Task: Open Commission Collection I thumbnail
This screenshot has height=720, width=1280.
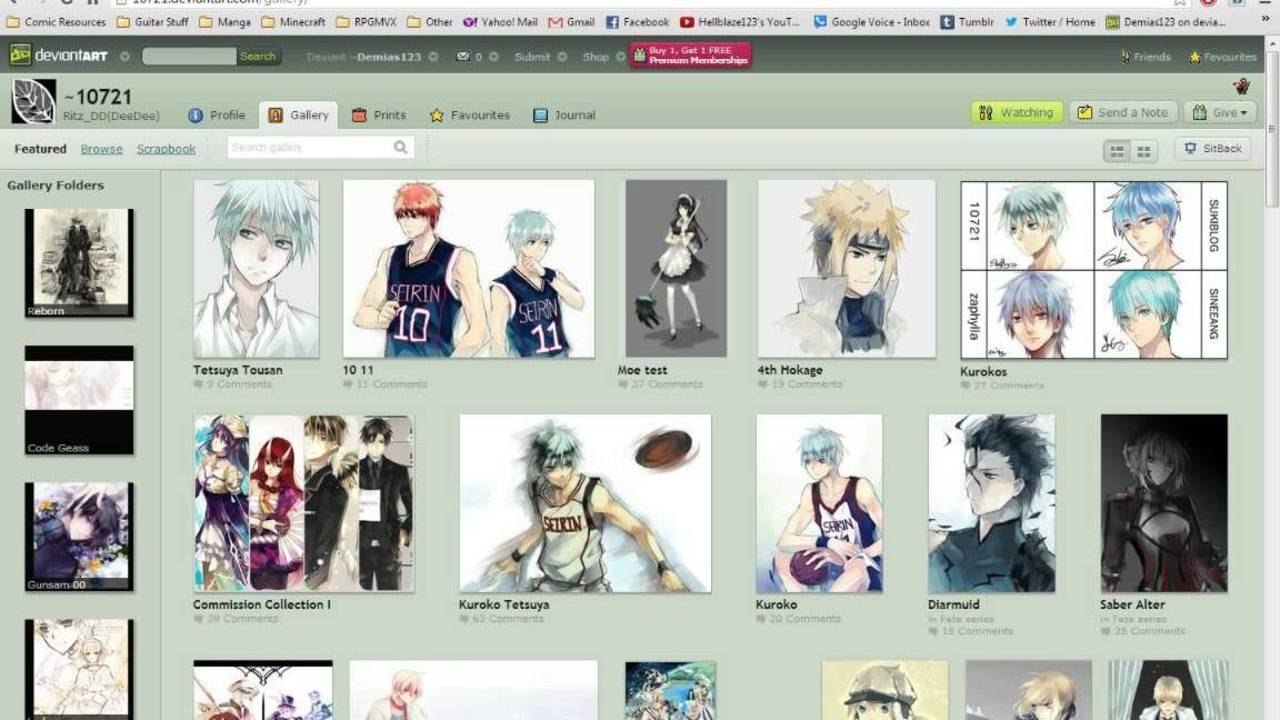Action: click(x=304, y=503)
